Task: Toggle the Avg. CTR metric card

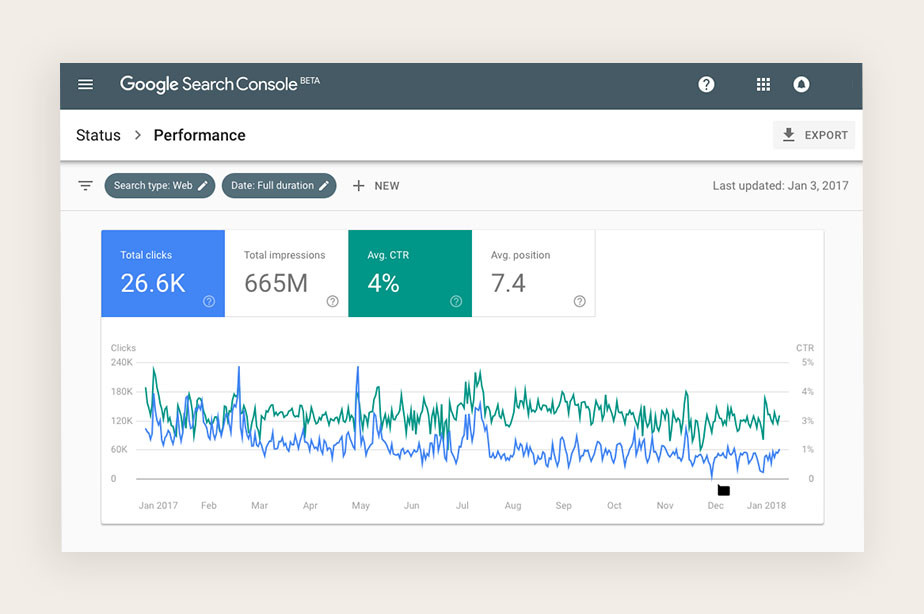Action: point(410,273)
